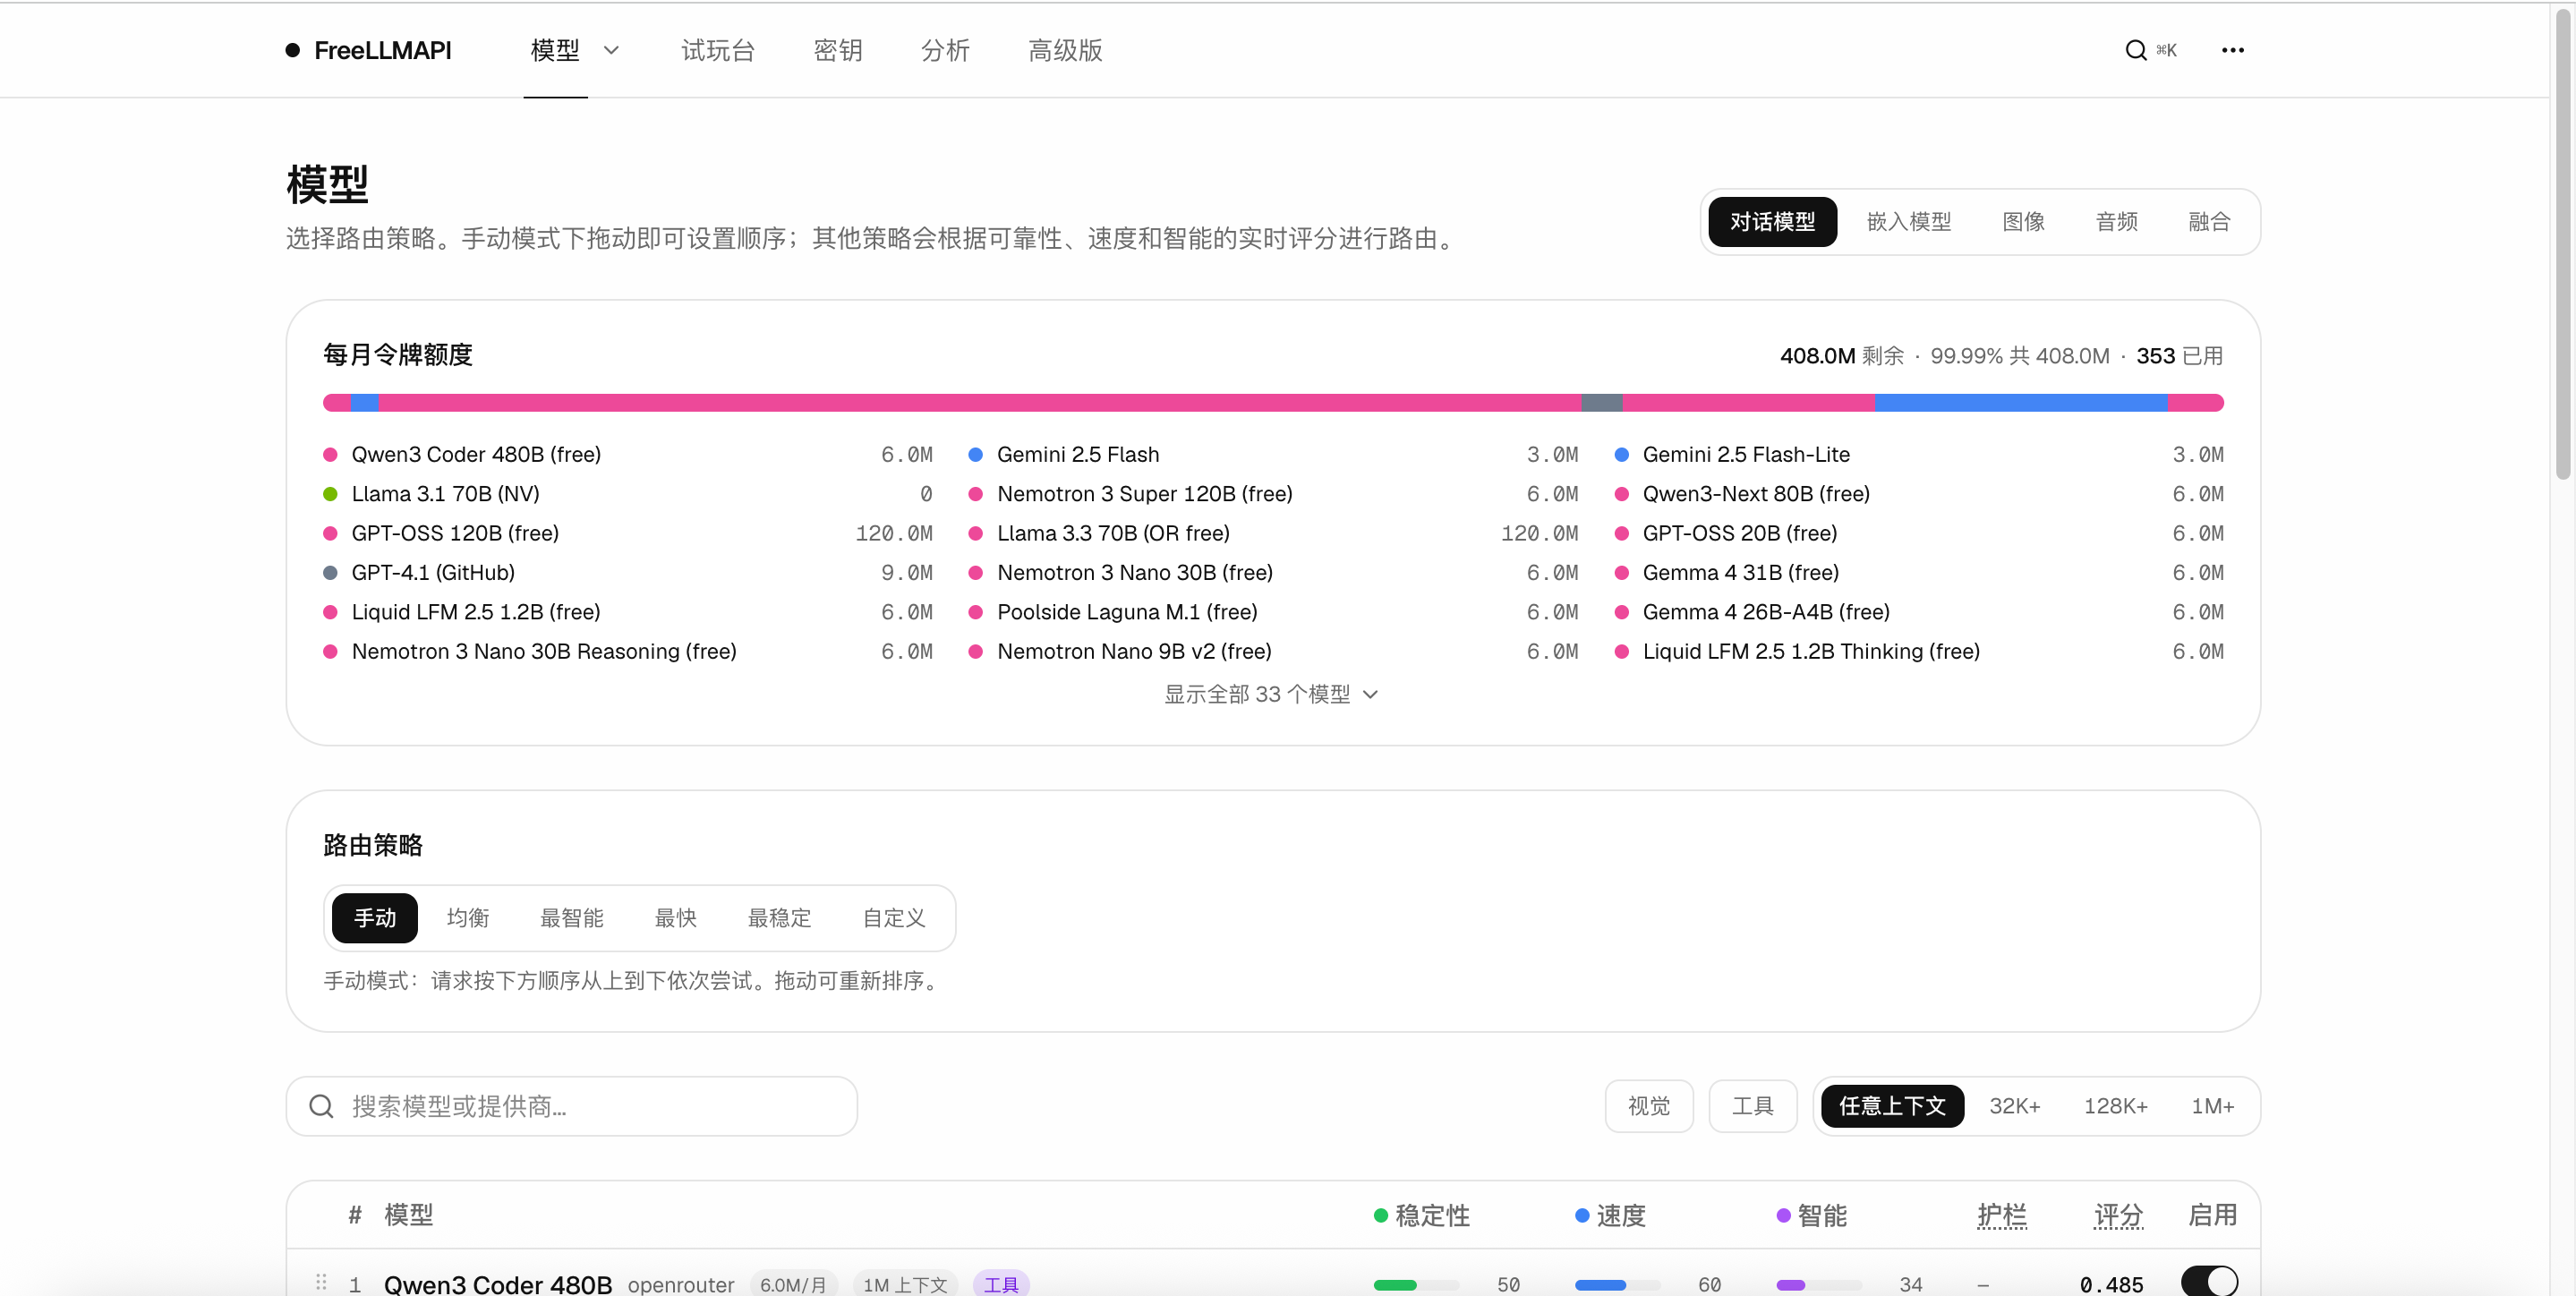The image size is (2576, 1296).
Task: Click the drag handle for Qwen3 Coder 480B row
Action: pos(321,1282)
